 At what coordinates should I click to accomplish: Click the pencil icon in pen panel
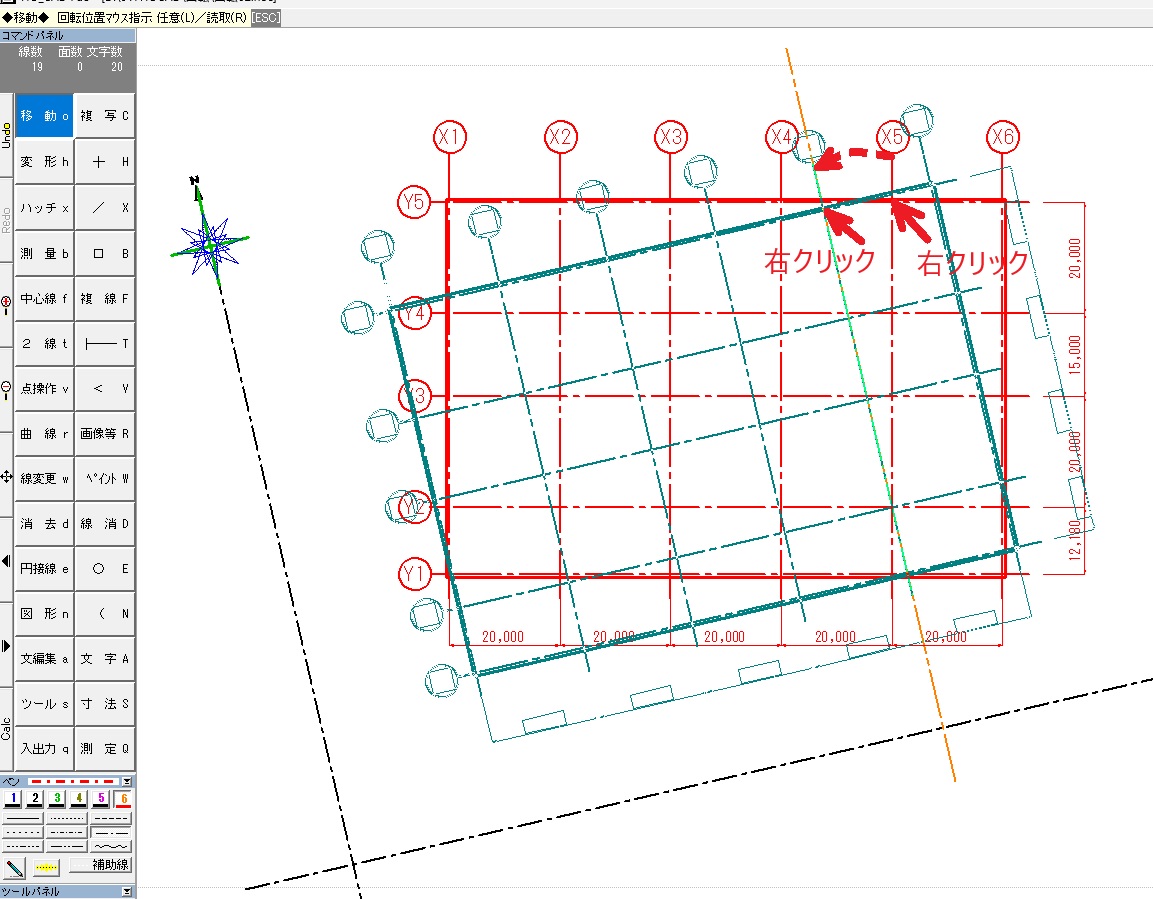point(15,866)
